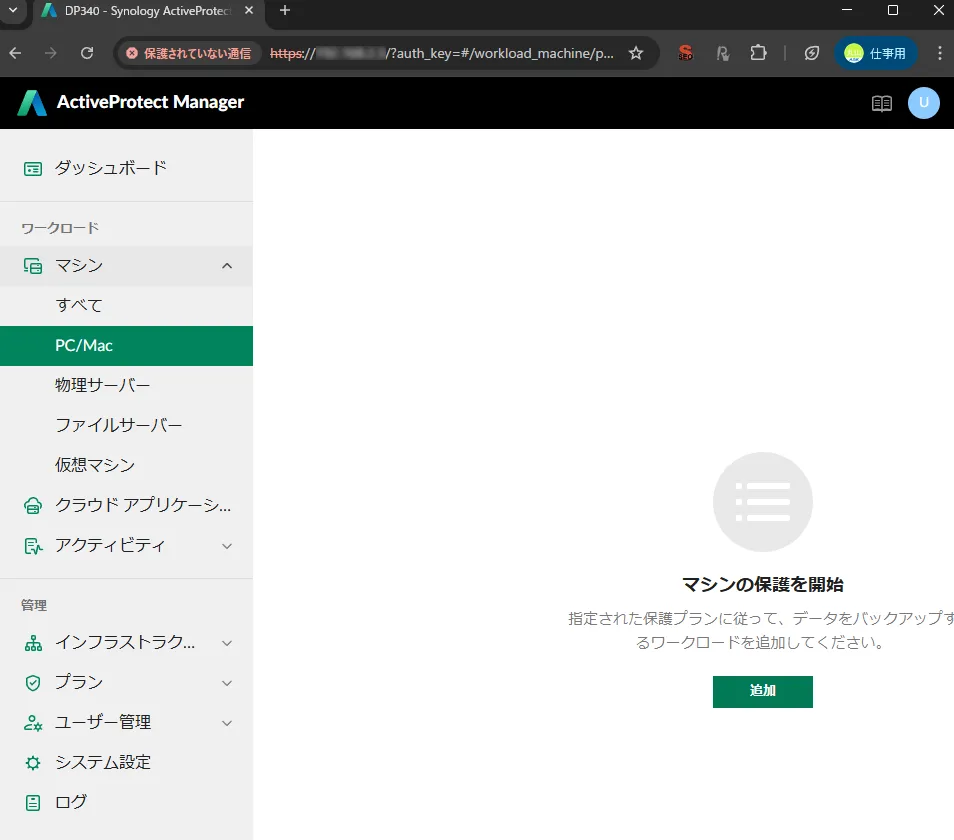
Task: Open the 仕事用 browser profile button
Action: pos(876,54)
